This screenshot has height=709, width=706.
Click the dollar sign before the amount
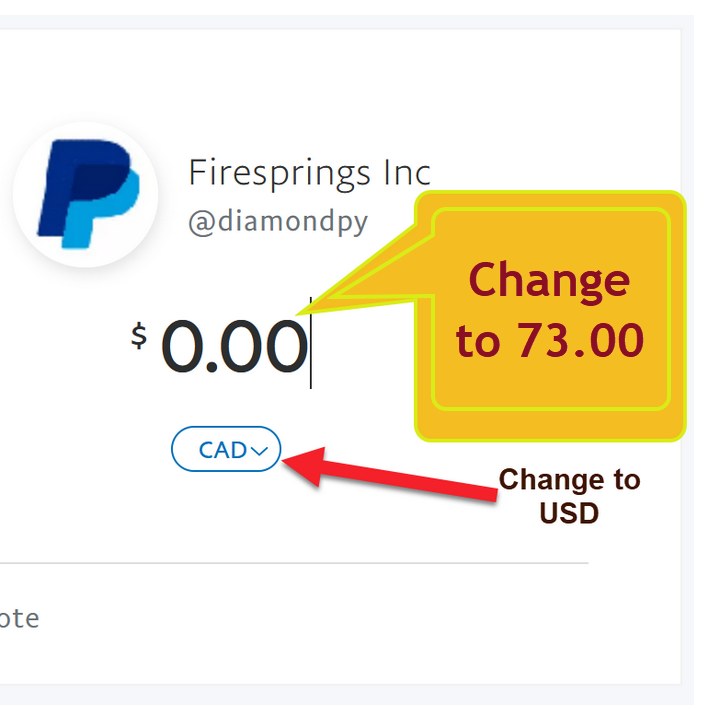tap(139, 336)
